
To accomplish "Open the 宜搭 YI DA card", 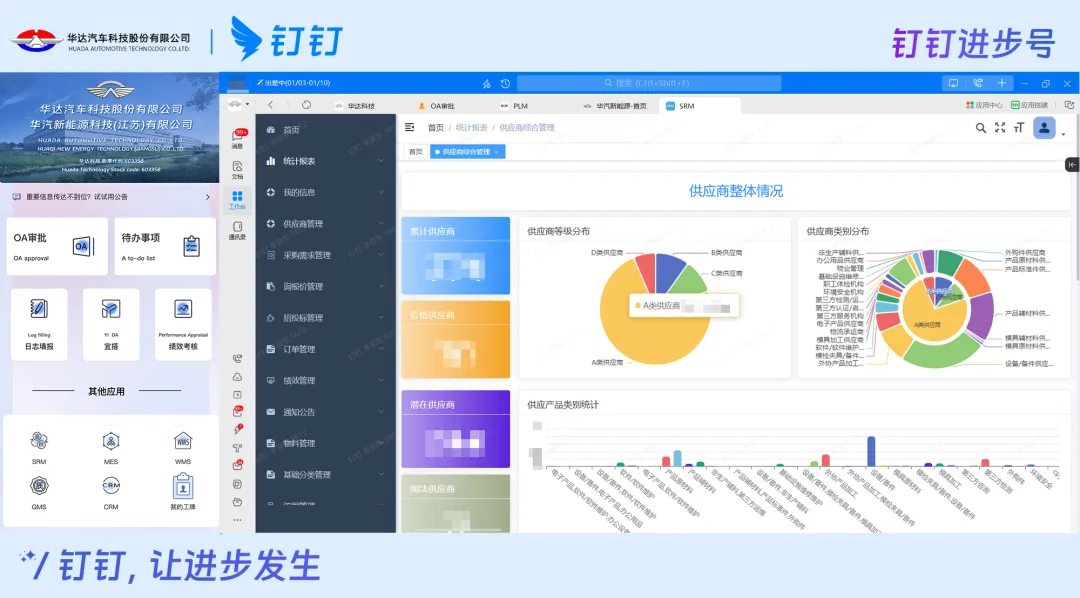I will tap(111, 324).
